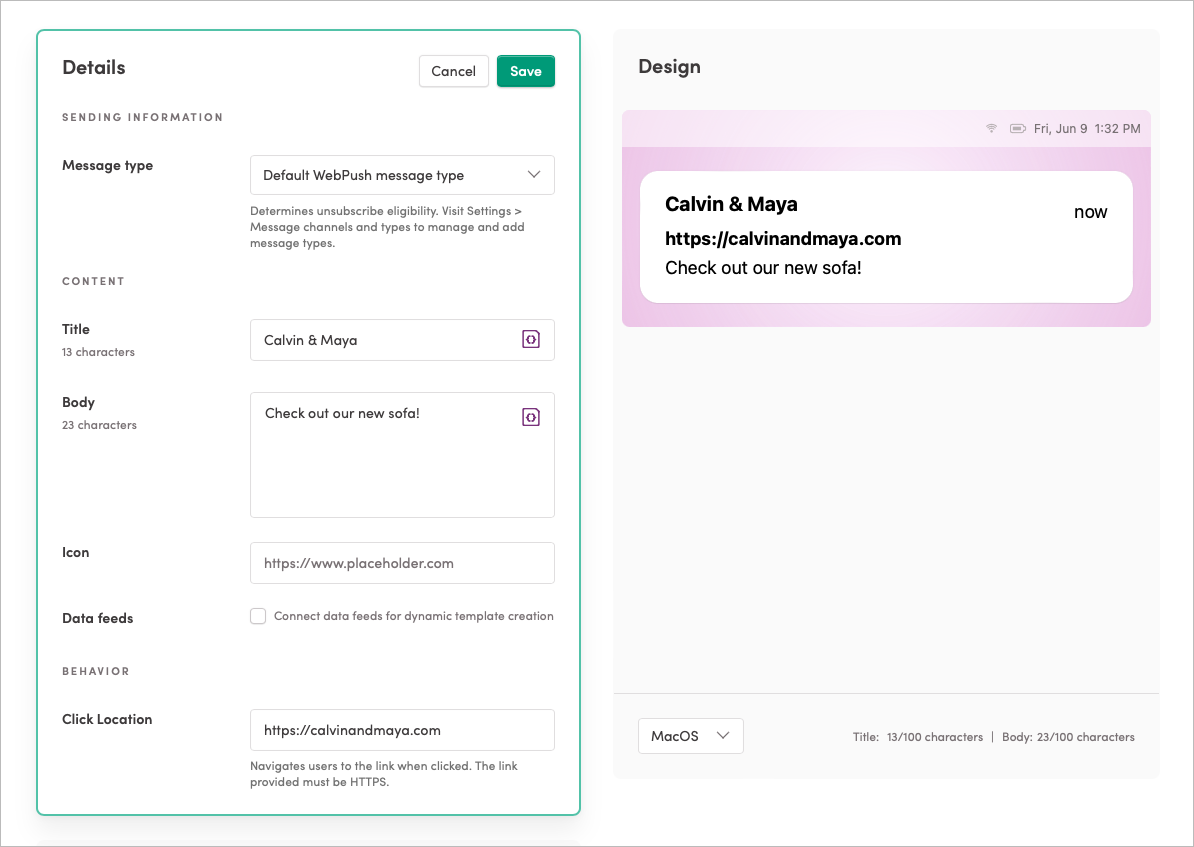Click the personalization braces icon in Title field

[531, 340]
